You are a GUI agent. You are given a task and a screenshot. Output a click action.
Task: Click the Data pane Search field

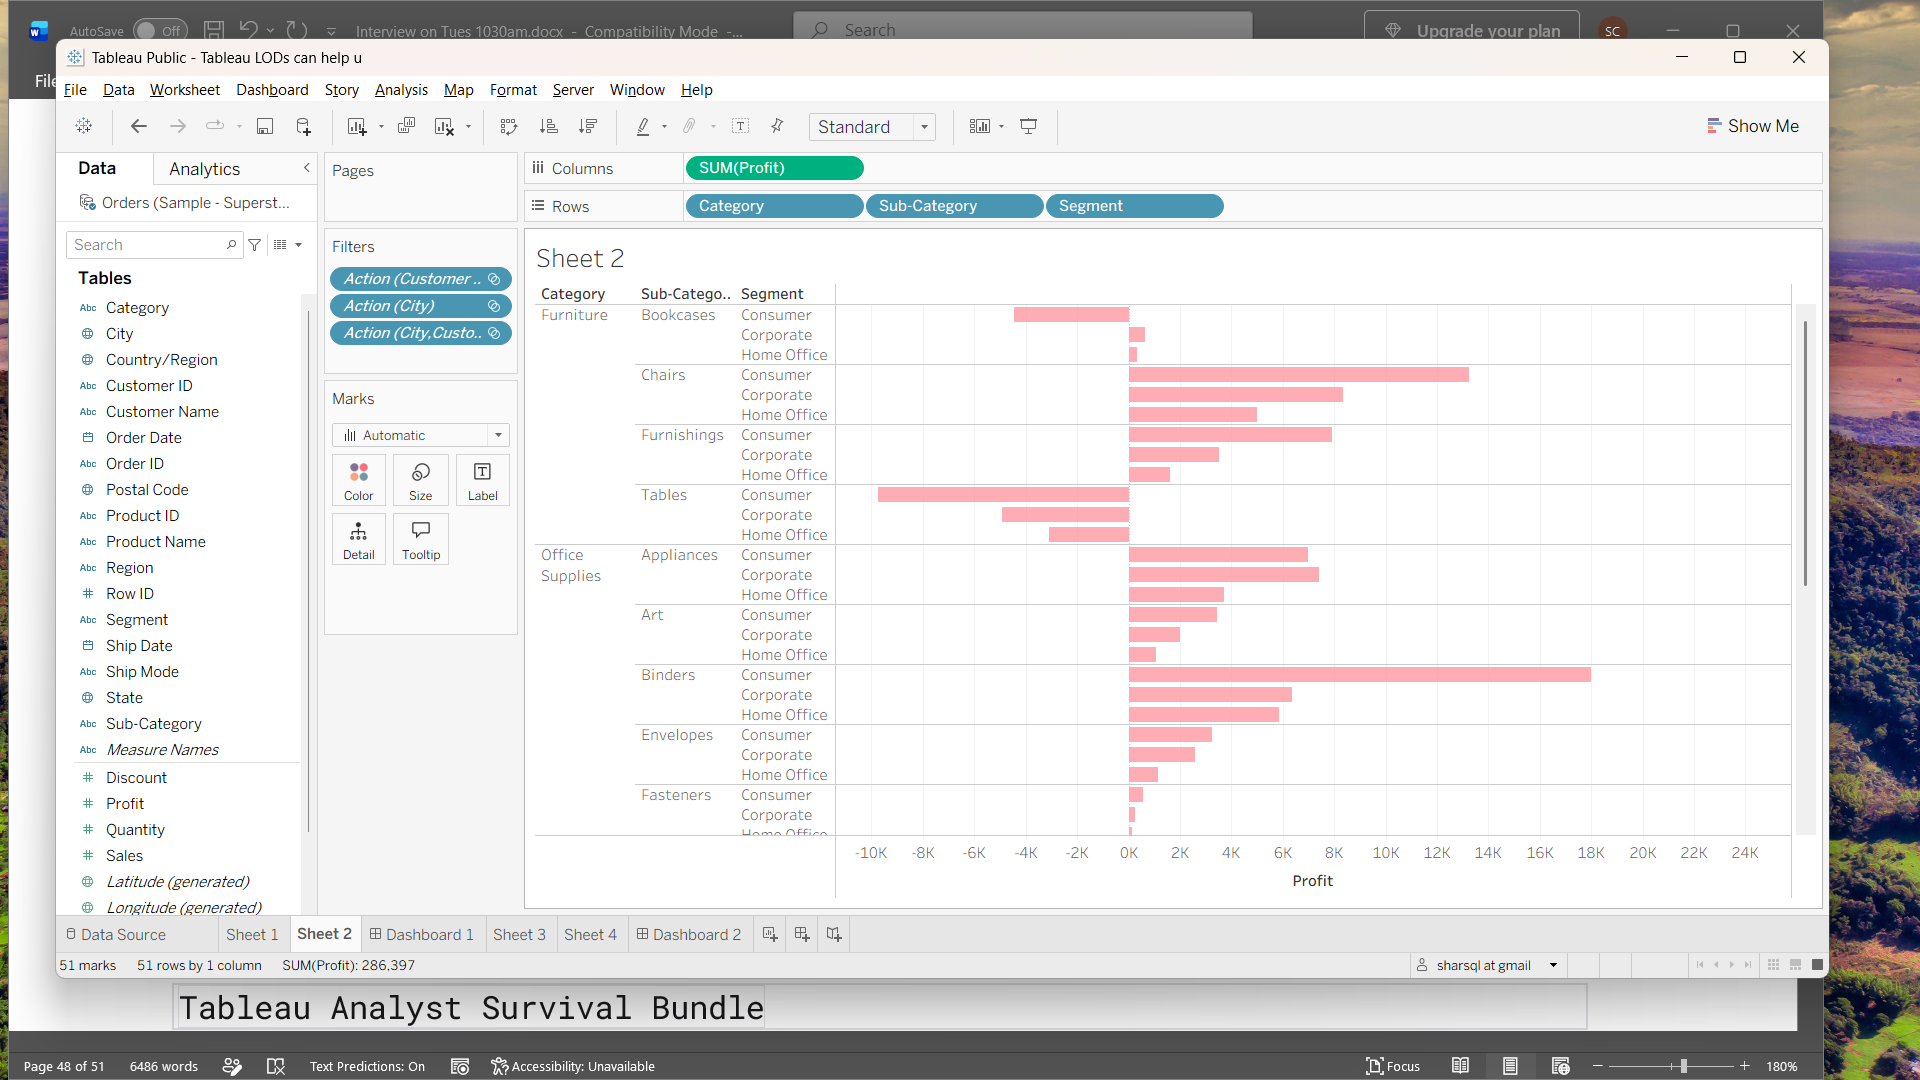(x=154, y=245)
